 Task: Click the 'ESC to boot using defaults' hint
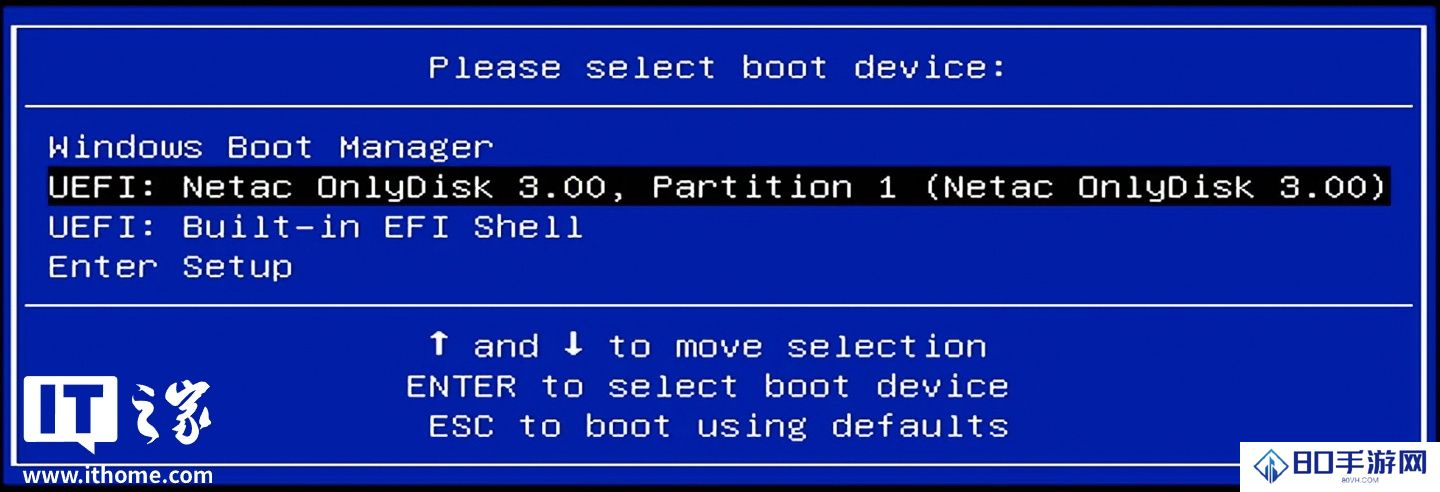click(x=718, y=426)
